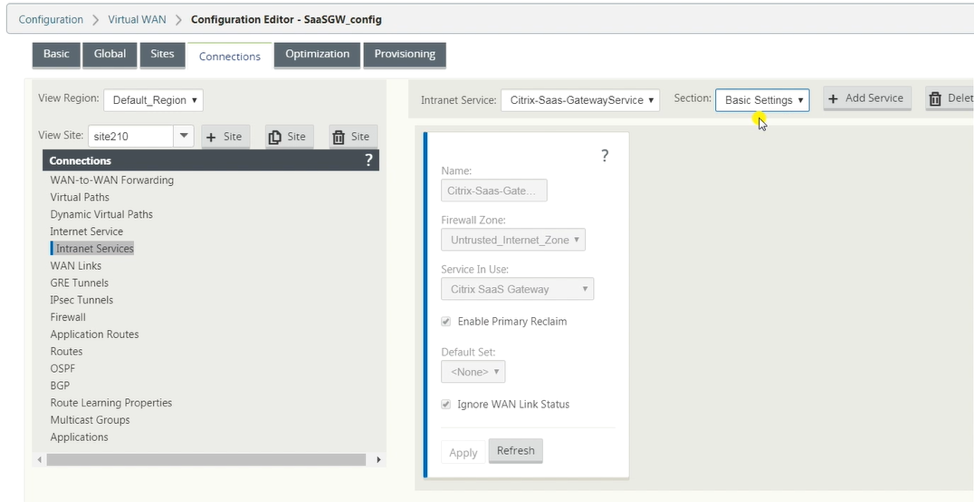Open the View Region dropdown
This screenshot has width=974, height=502.
[x=153, y=100]
